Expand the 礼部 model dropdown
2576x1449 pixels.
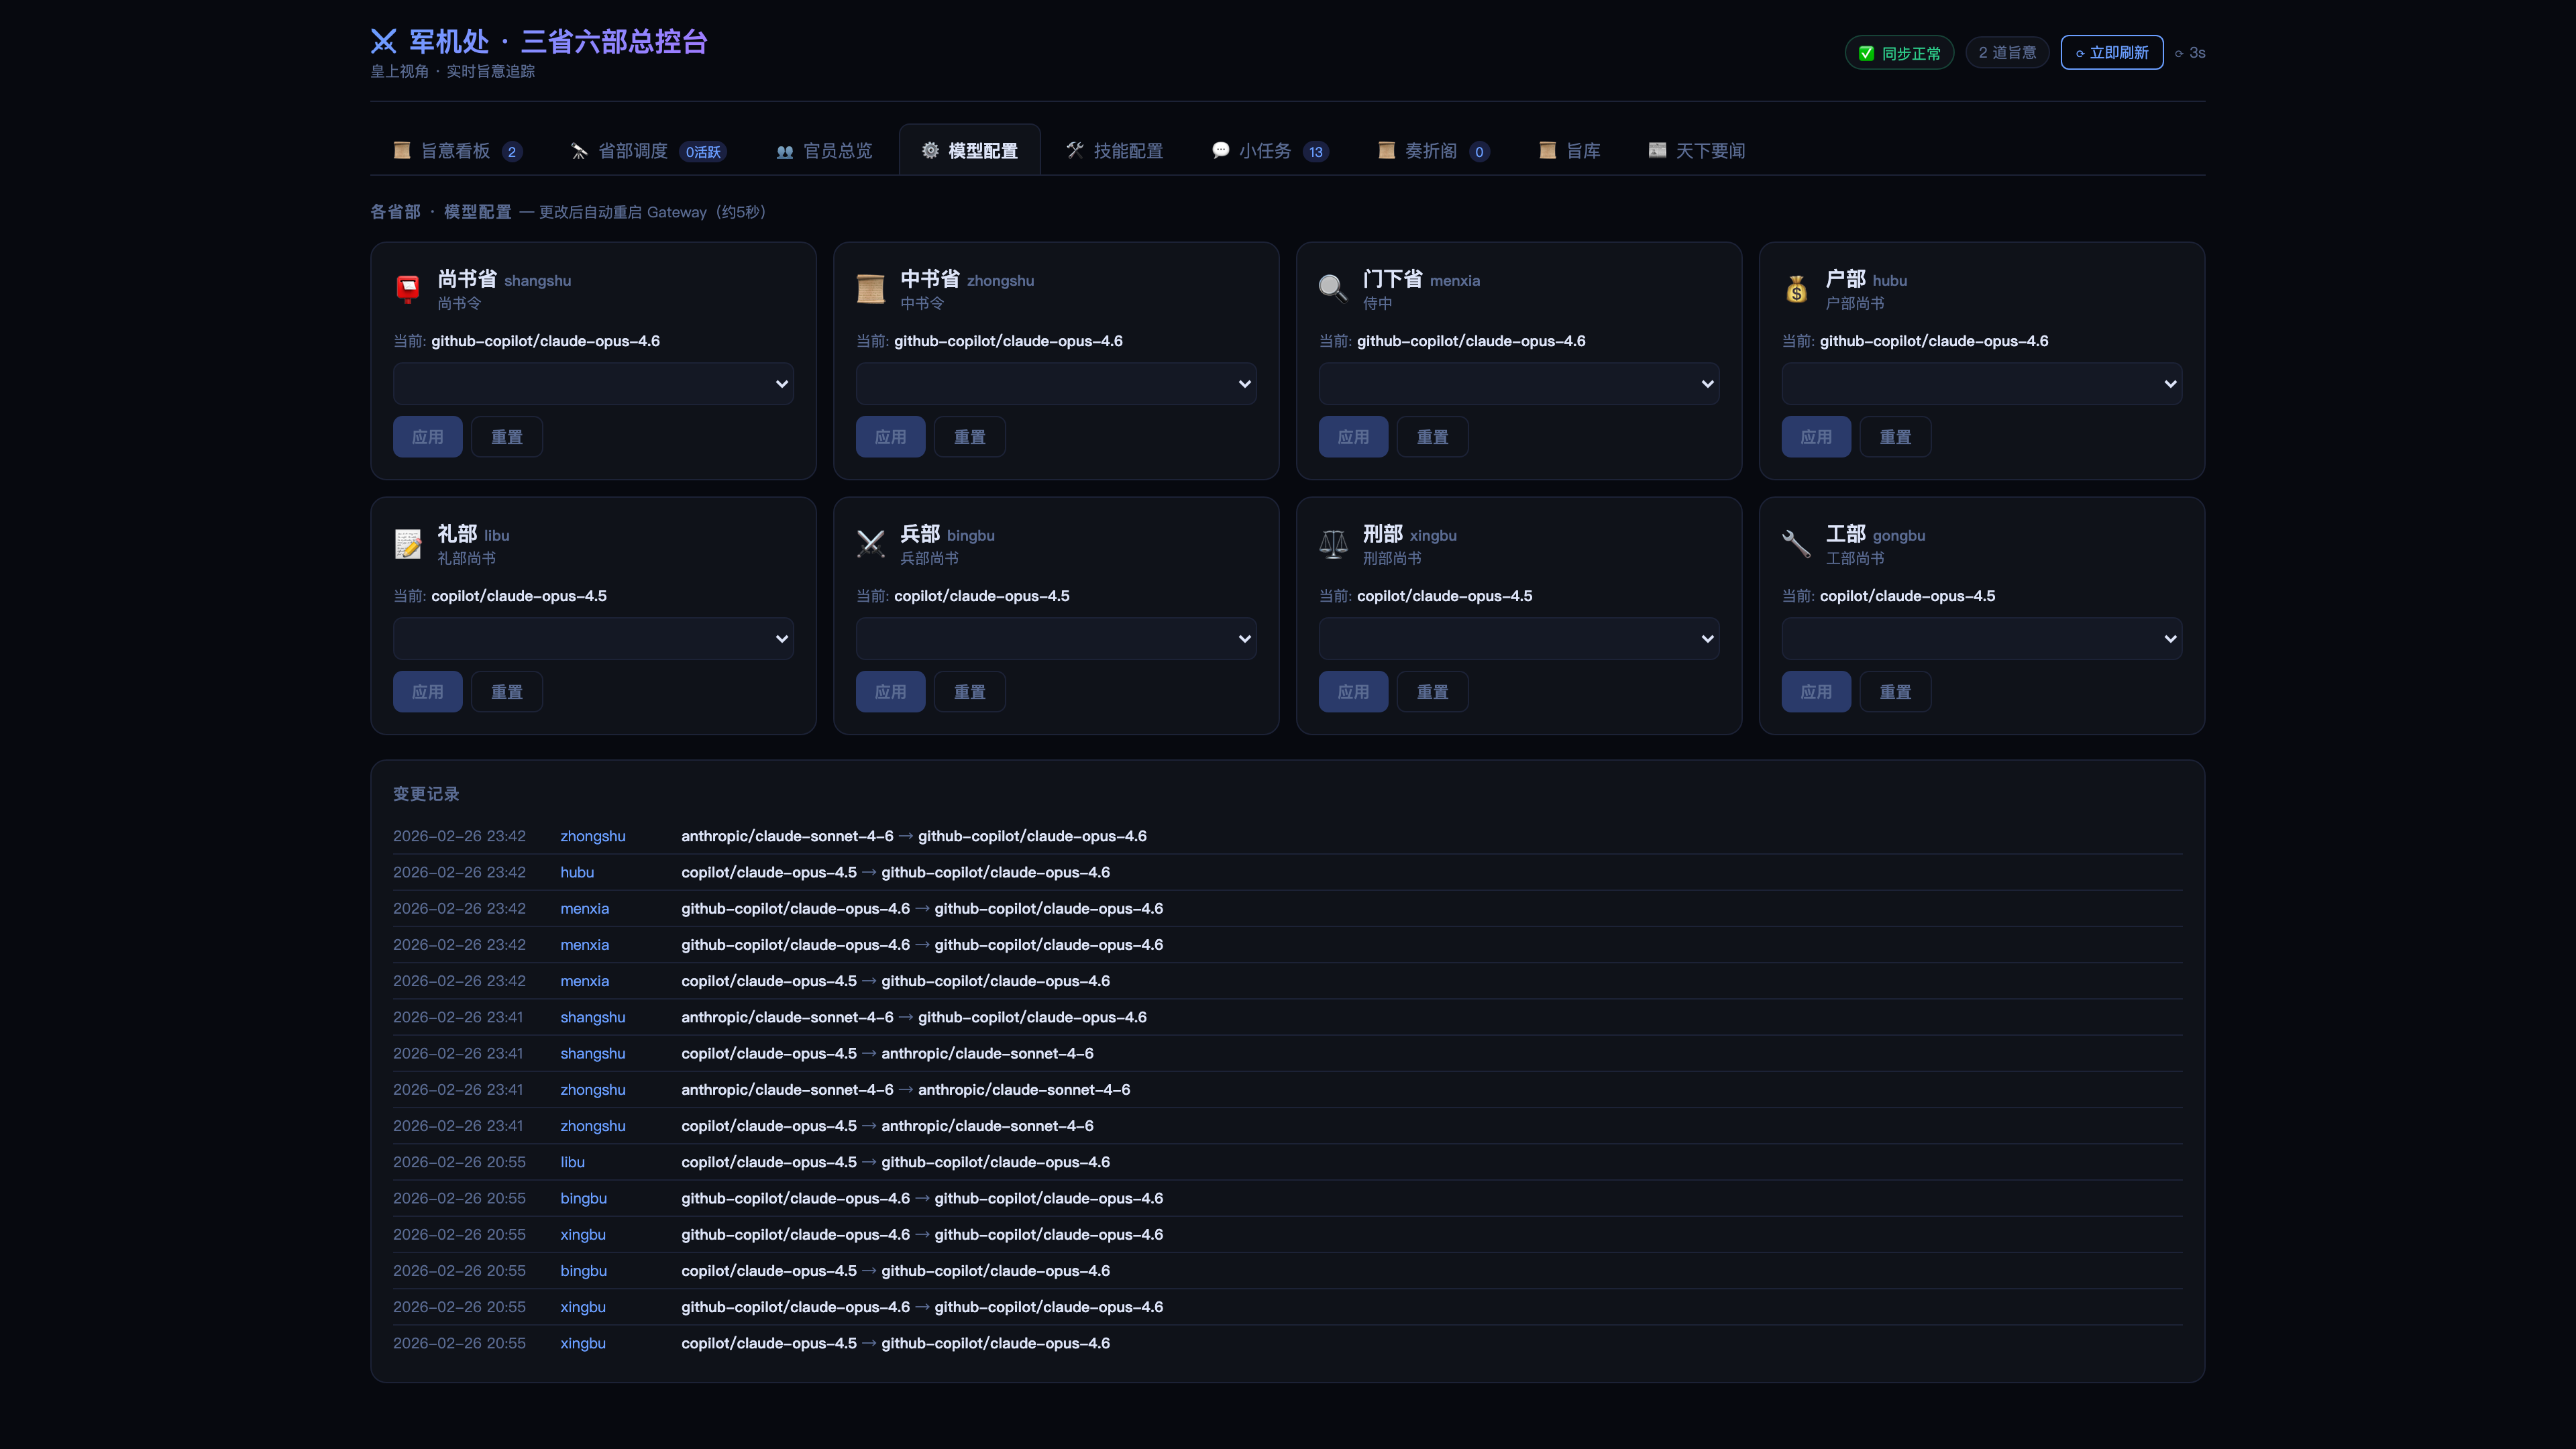(593, 639)
